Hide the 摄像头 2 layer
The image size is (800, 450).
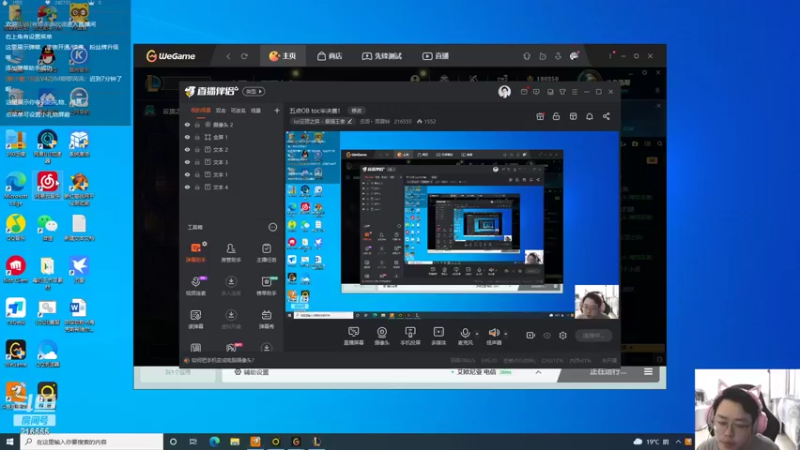coord(187,124)
